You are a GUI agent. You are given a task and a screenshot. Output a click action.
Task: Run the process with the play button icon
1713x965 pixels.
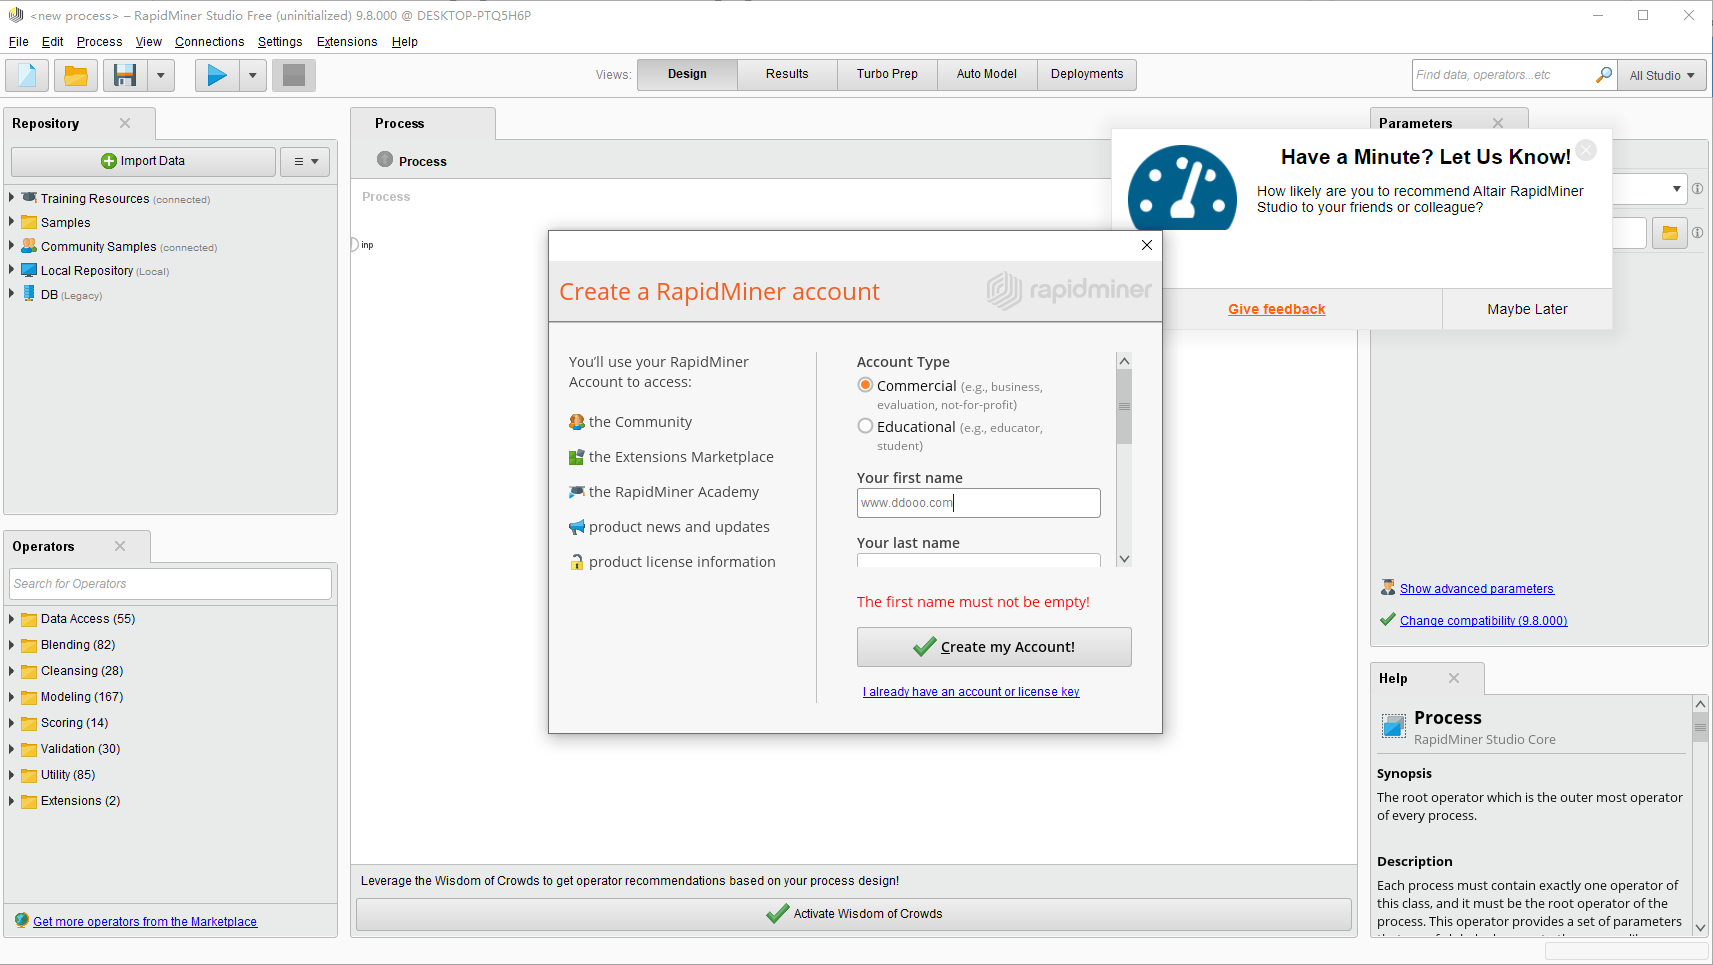pos(216,74)
